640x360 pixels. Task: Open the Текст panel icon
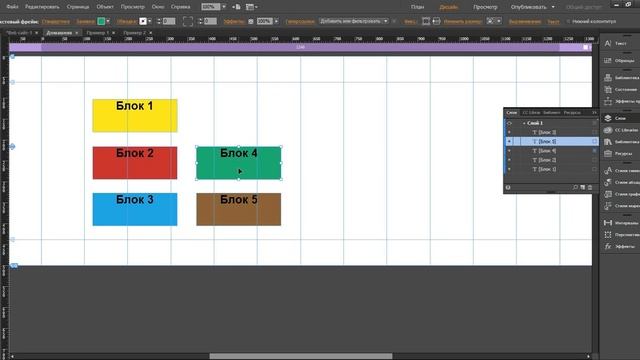[608, 43]
